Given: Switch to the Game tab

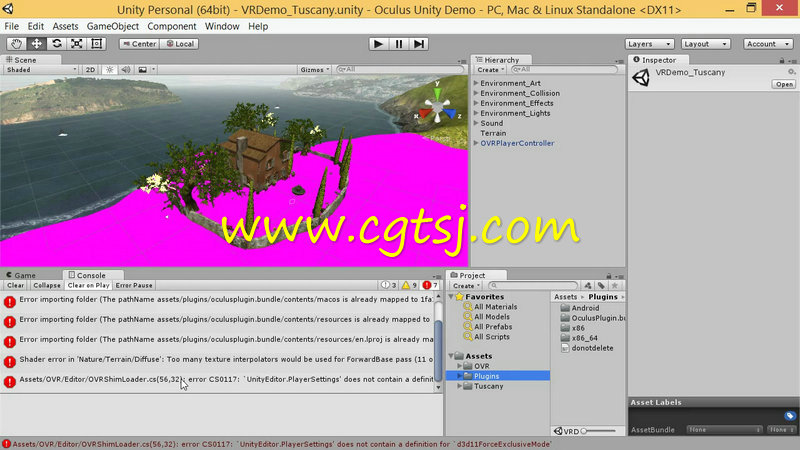Looking at the screenshot, I should 21,275.
